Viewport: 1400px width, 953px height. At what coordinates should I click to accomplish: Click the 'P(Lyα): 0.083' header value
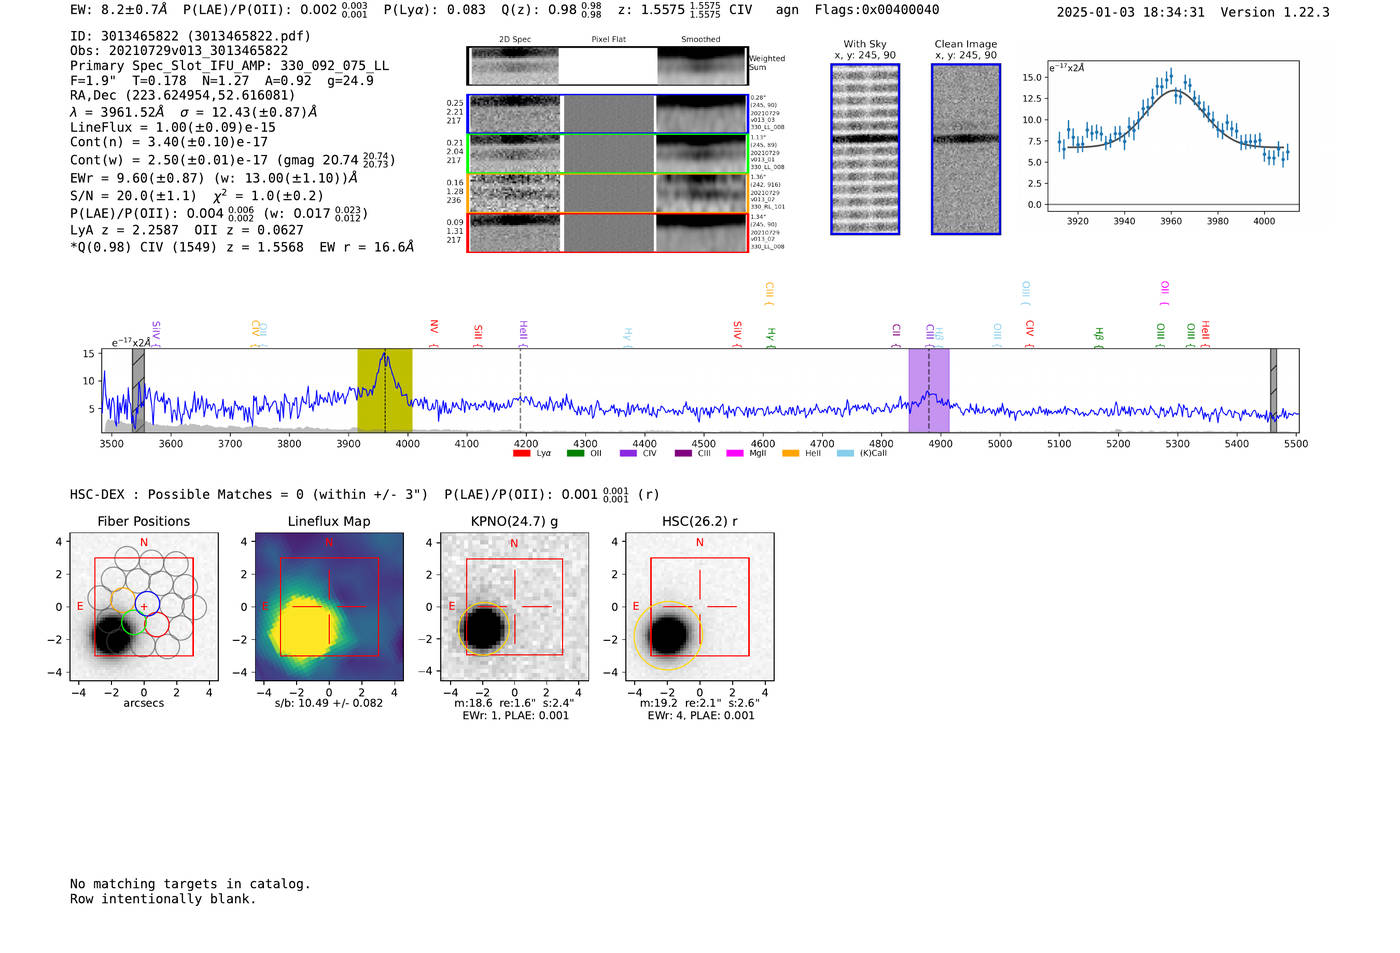(x=435, y=10)
